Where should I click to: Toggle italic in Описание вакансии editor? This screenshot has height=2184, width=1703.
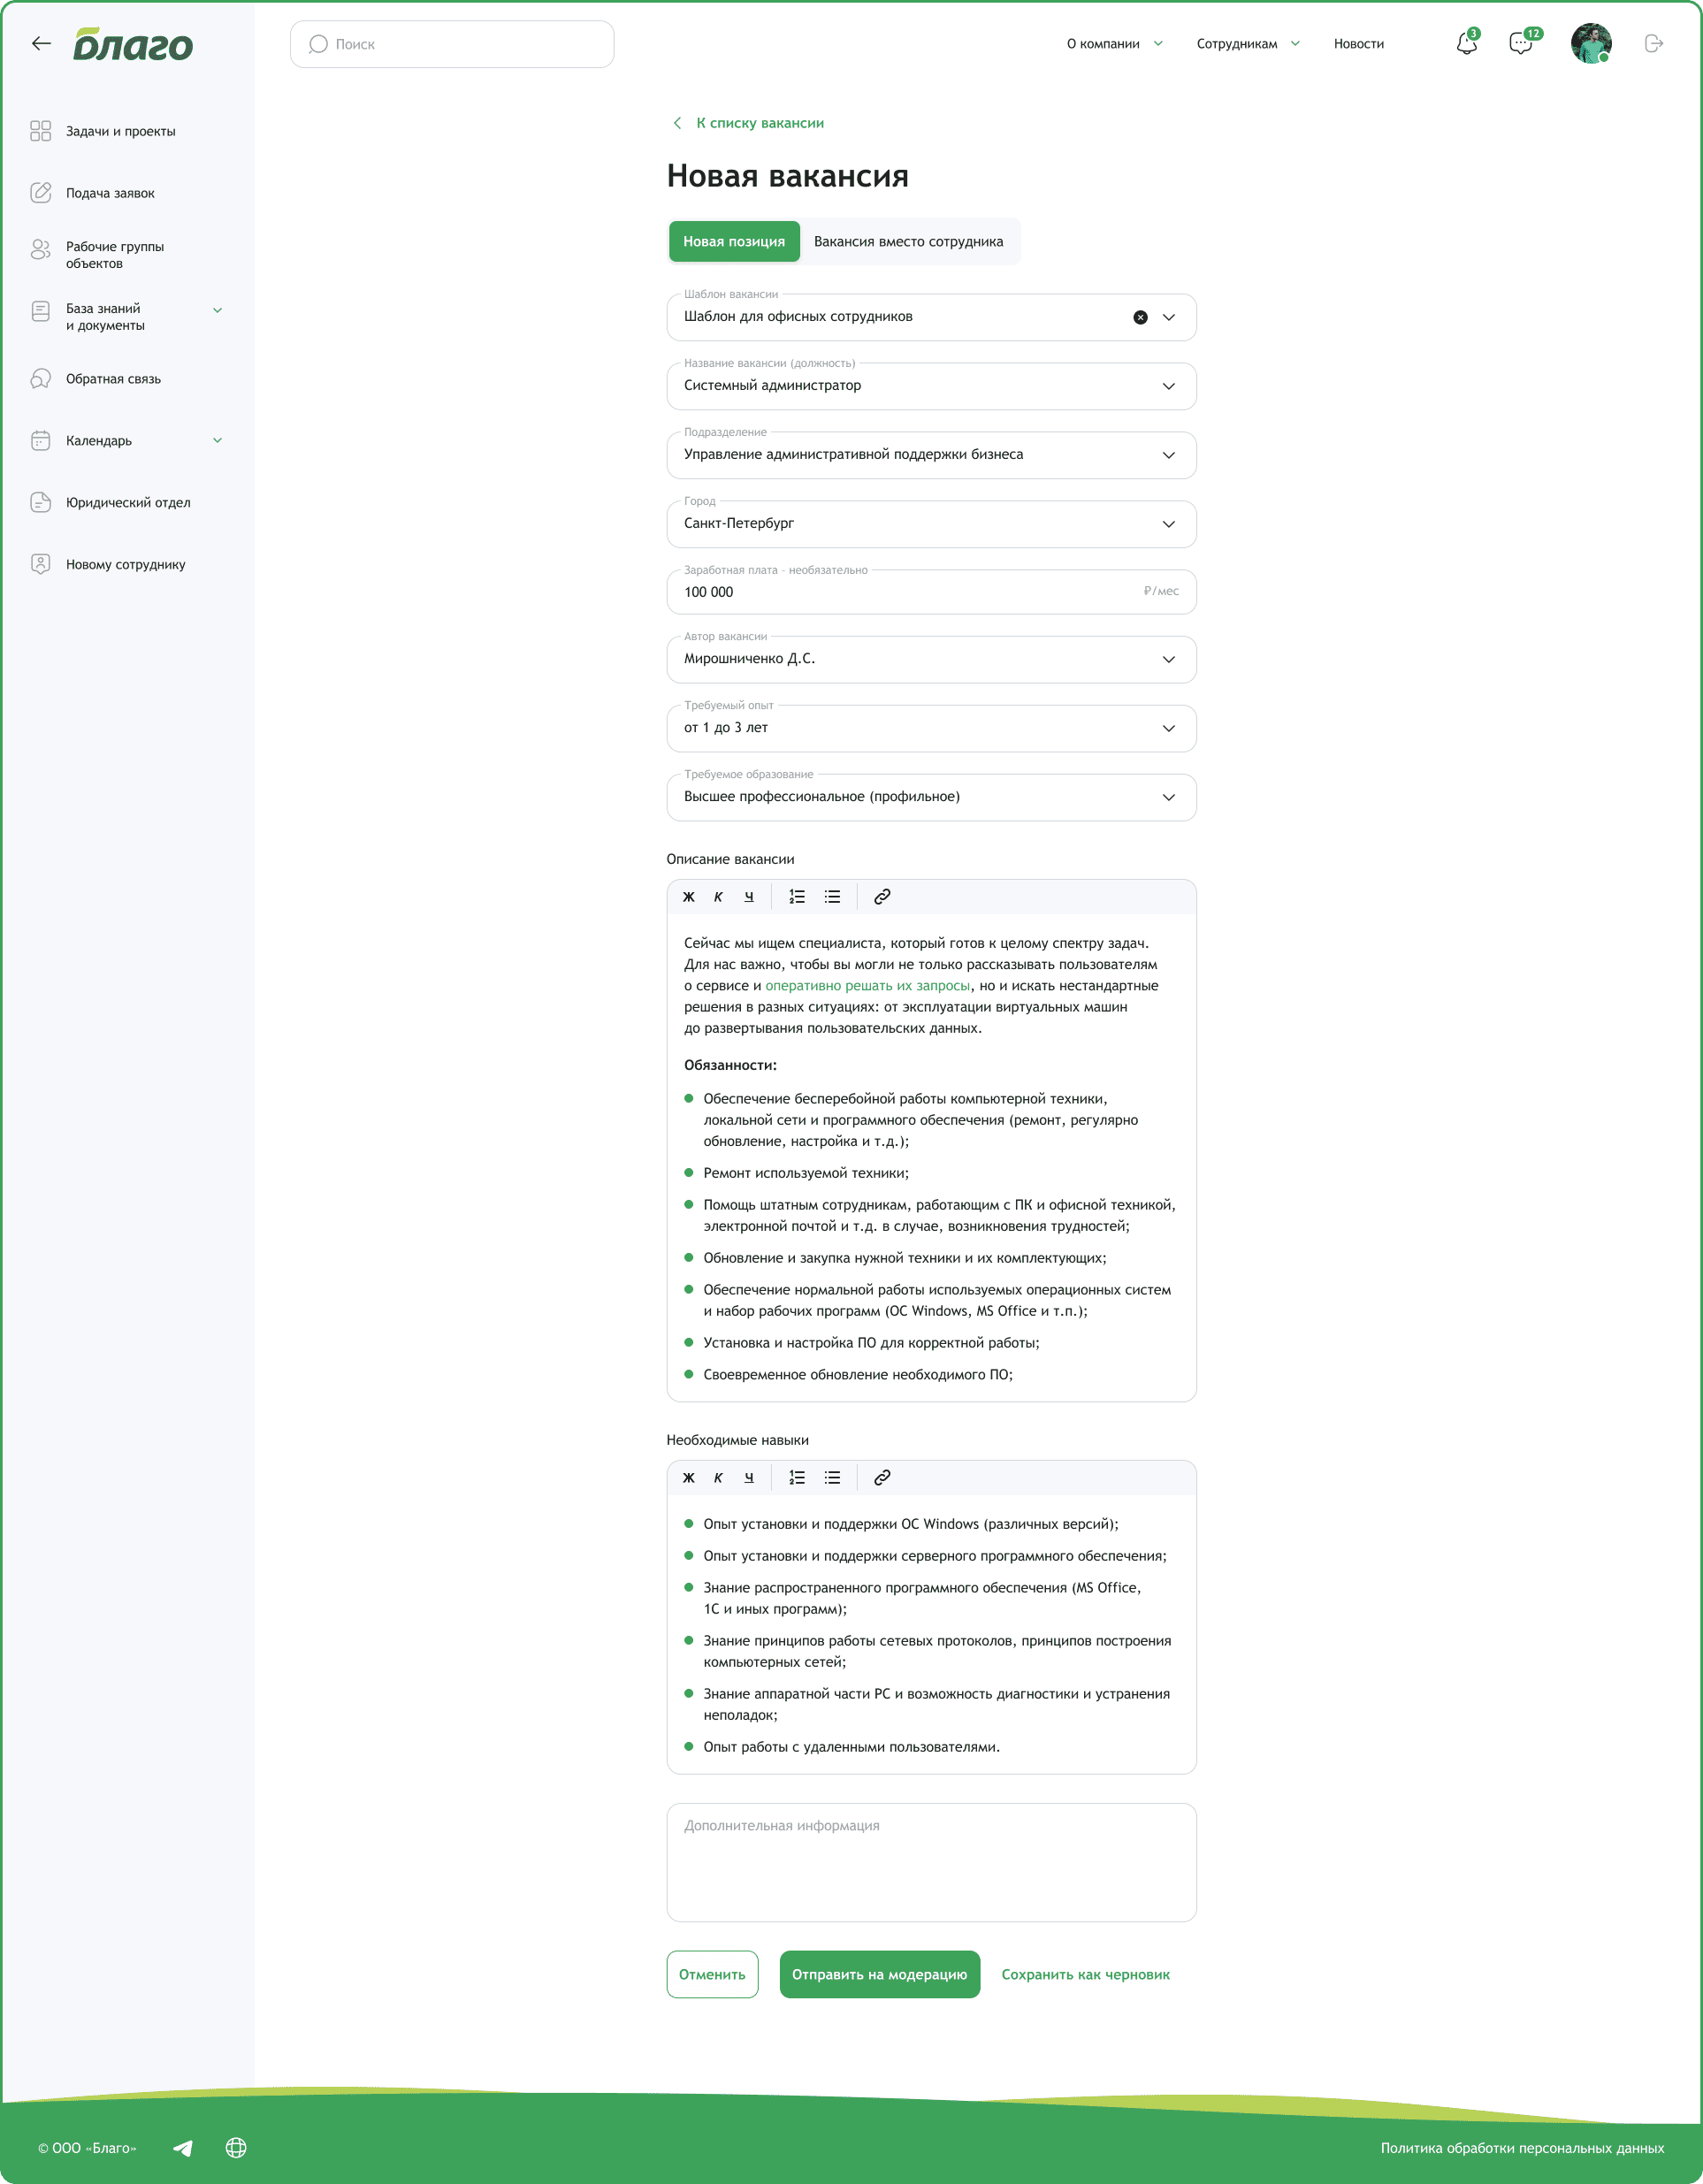click(718, 897)
